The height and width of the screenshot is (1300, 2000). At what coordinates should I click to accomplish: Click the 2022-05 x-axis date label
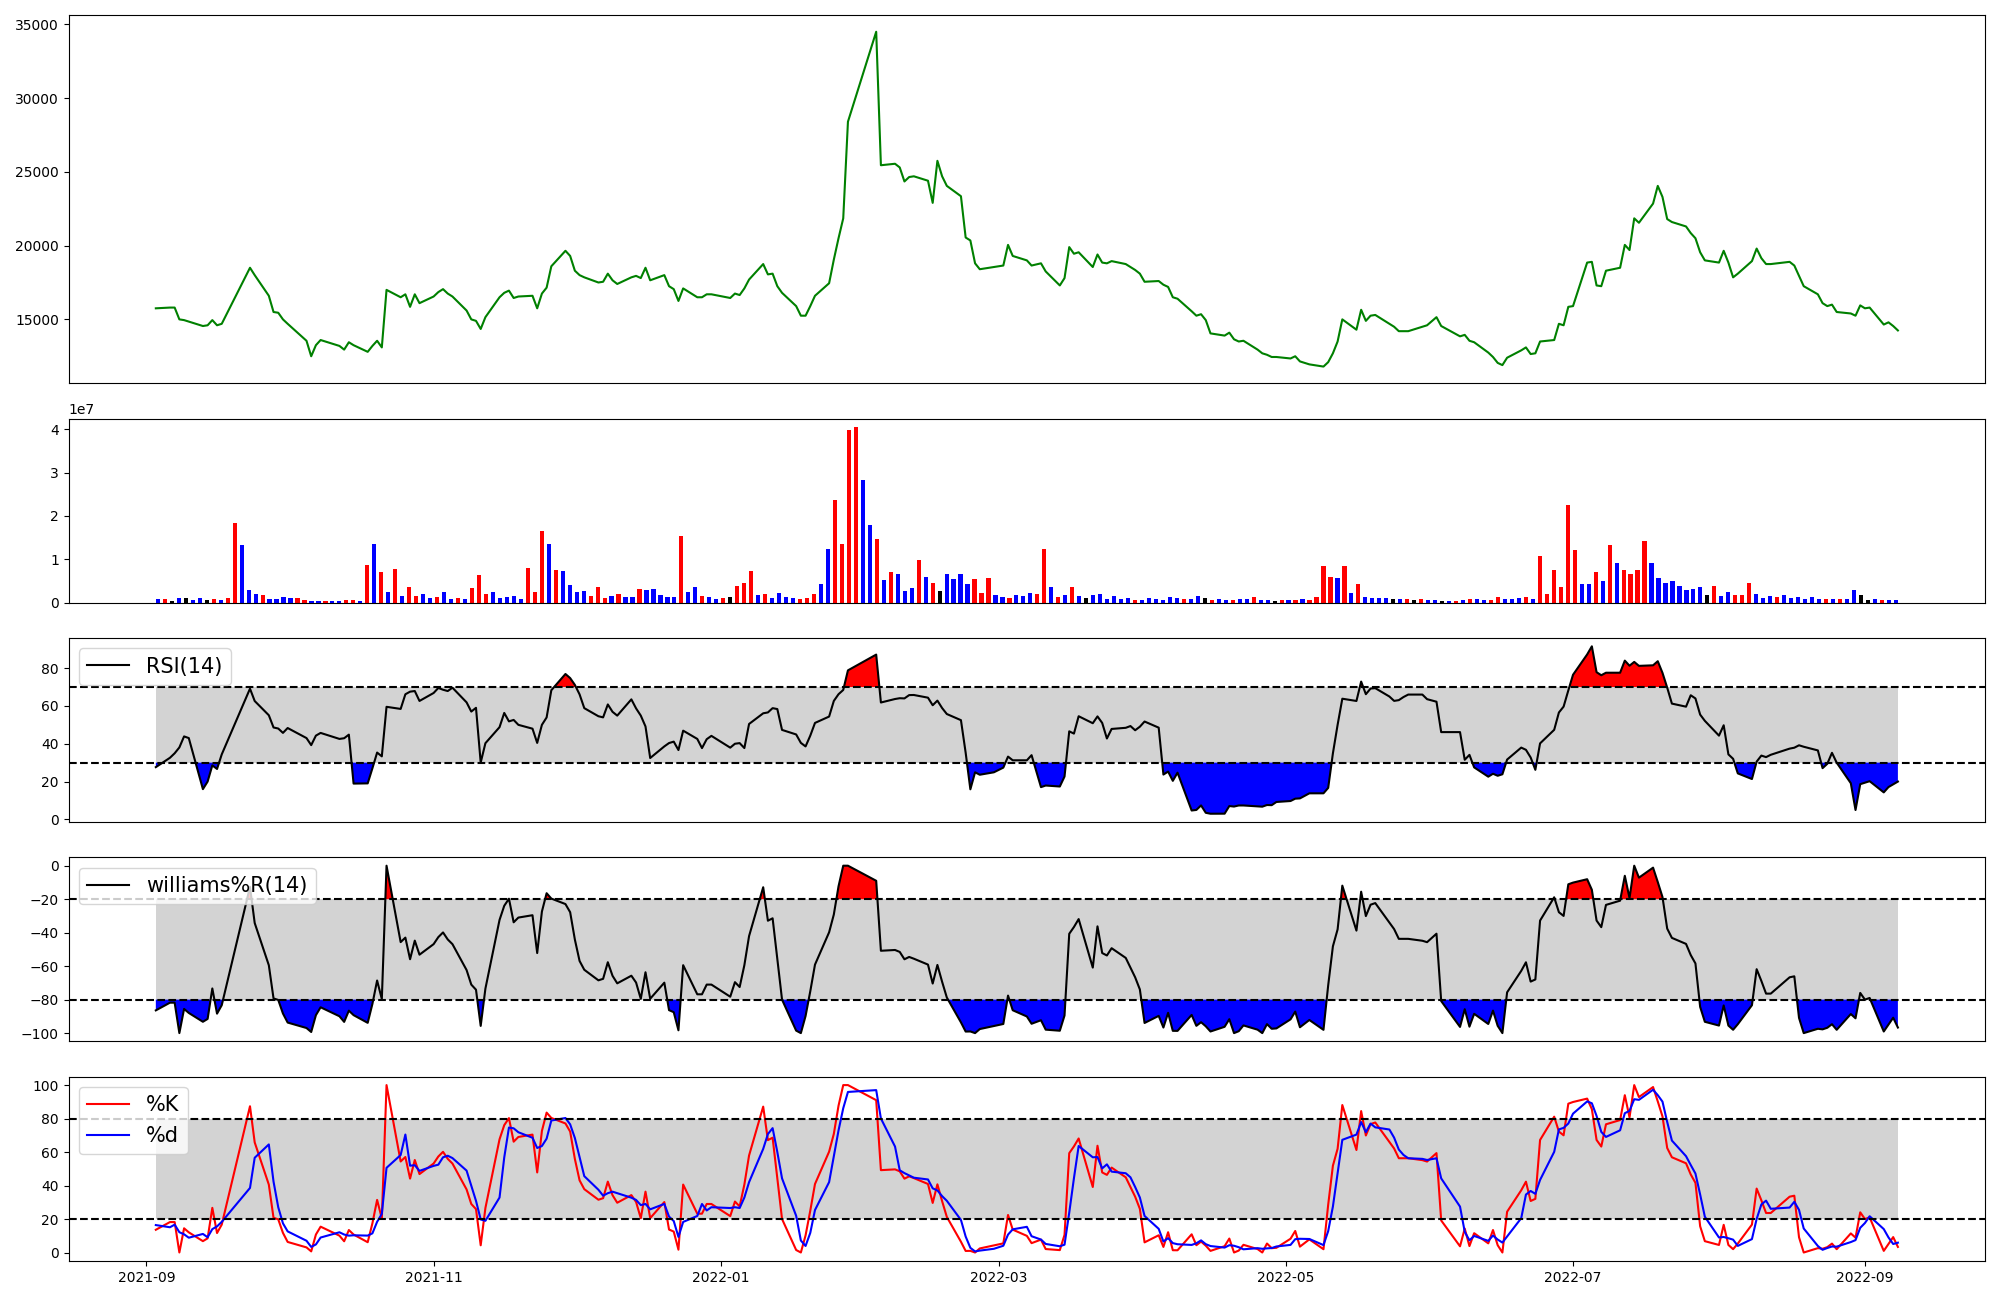click(1285, 1277)
